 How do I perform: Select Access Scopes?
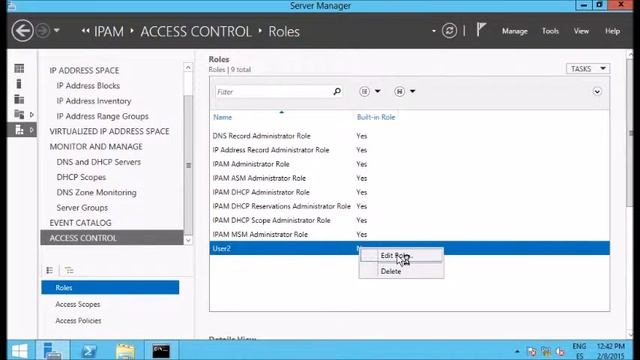[78, 304]
